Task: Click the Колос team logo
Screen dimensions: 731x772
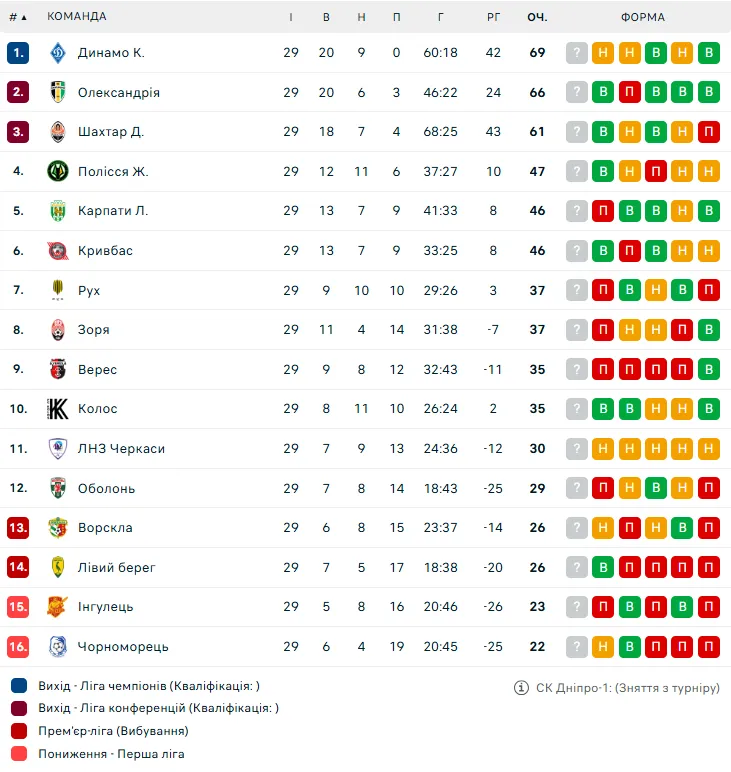Action: coord(58,409)
